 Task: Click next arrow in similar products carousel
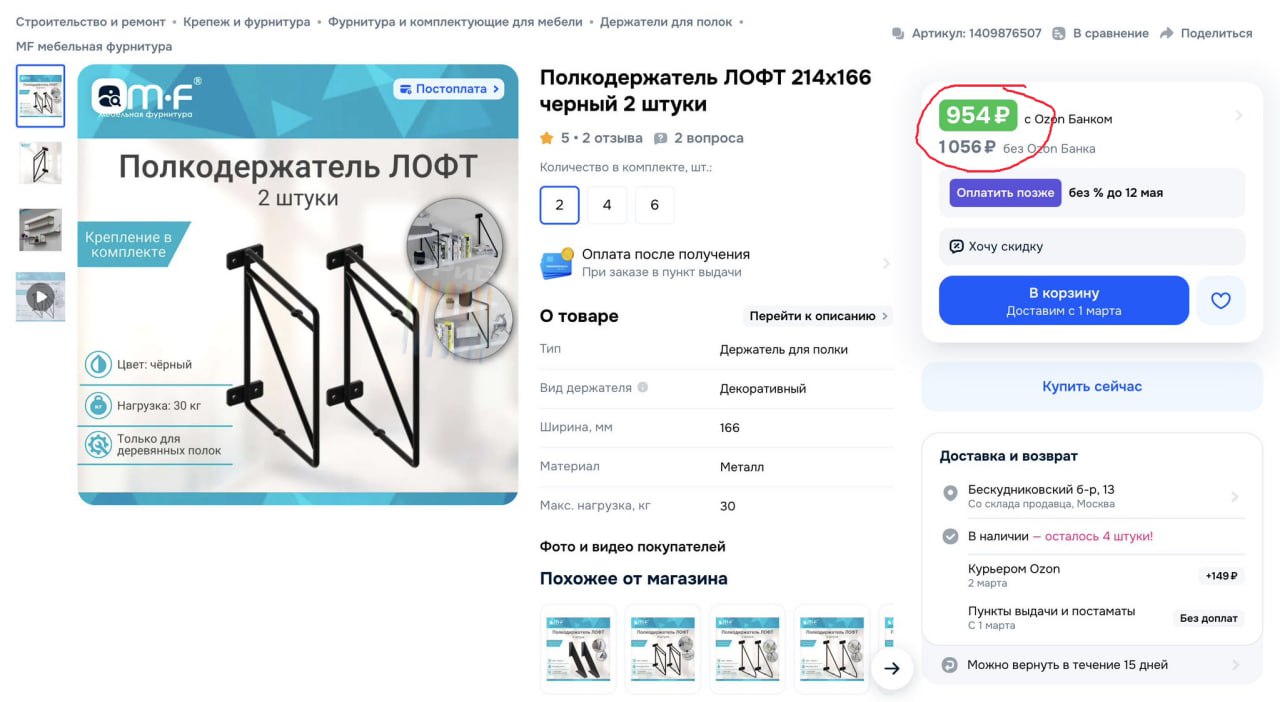pyautogui.click(x=892, y=668)
